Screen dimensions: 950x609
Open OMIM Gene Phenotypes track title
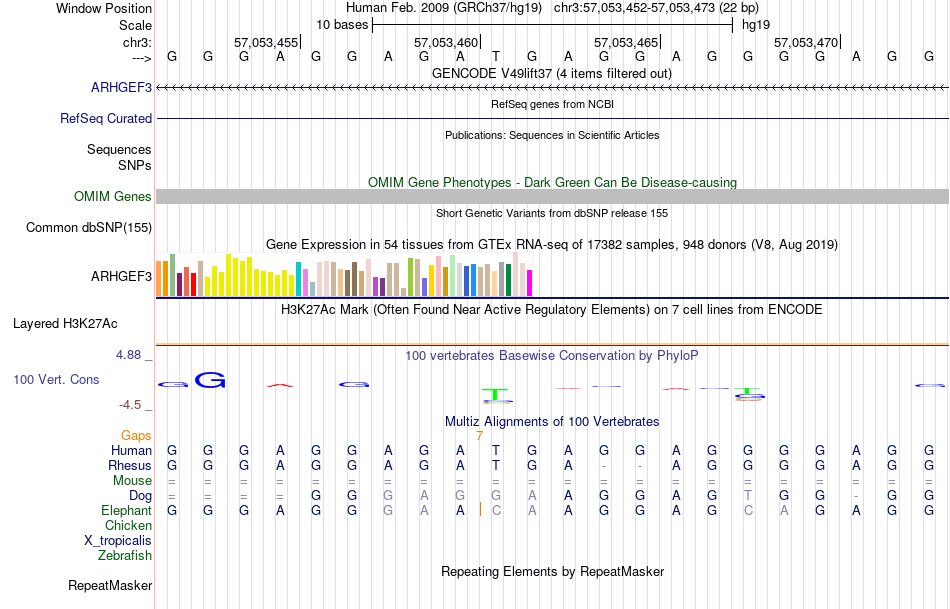click(552, 182)
